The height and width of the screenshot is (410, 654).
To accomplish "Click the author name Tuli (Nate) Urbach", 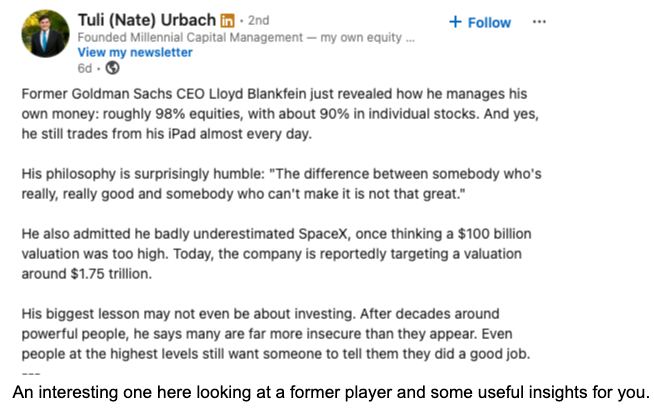I will click(x=146, y=20).
